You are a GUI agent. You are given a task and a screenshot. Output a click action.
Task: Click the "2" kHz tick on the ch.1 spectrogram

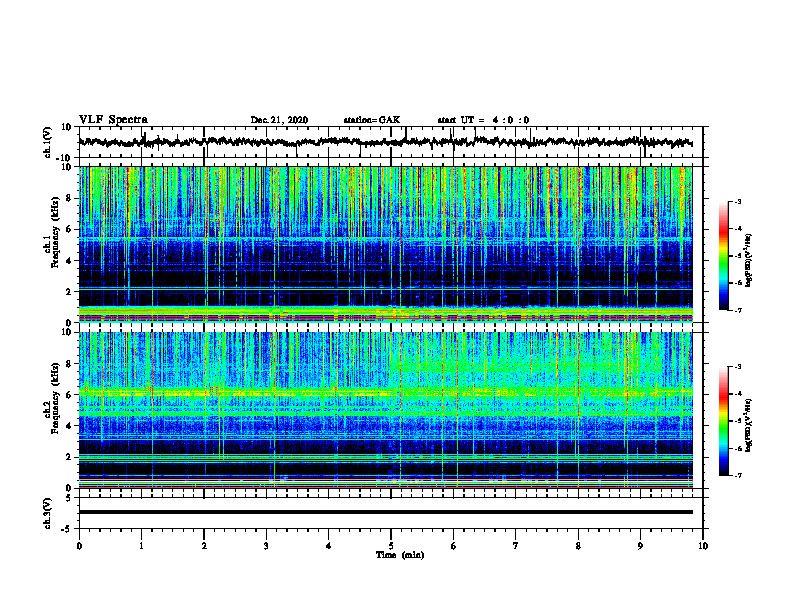point(69,292)
